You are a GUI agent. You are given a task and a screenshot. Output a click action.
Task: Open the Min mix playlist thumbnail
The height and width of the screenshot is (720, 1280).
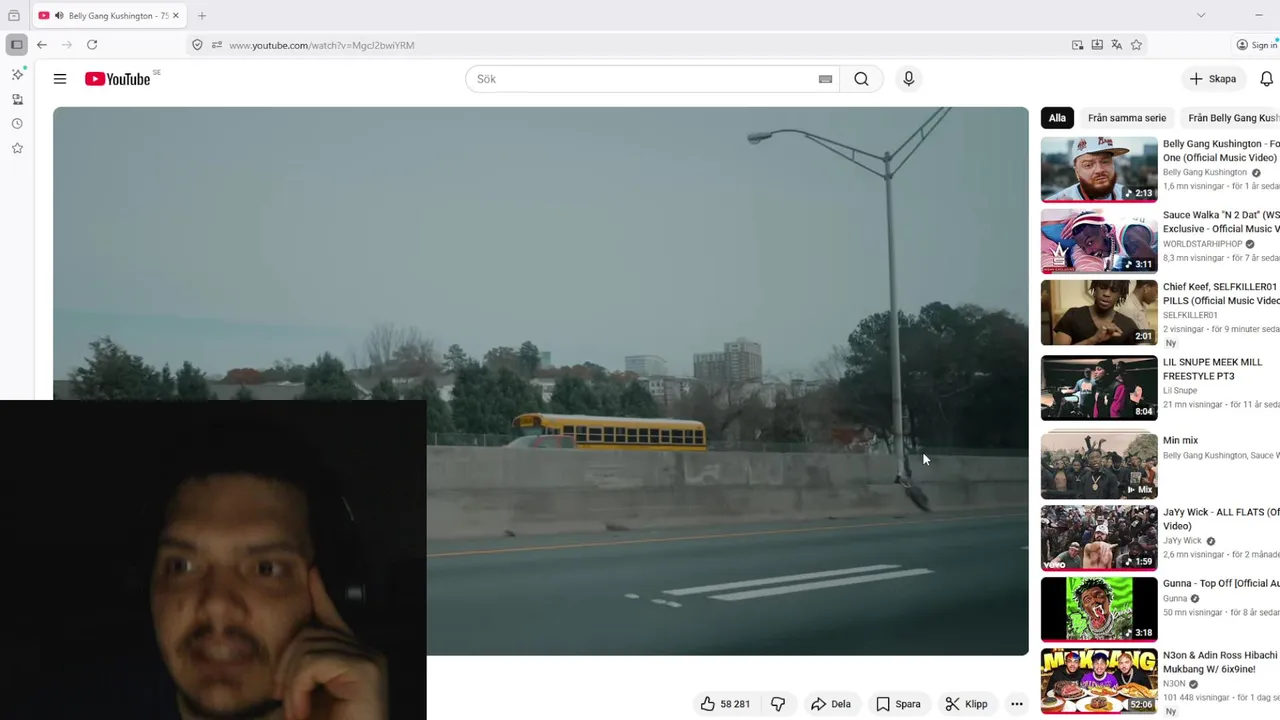tap(1099, 465)
